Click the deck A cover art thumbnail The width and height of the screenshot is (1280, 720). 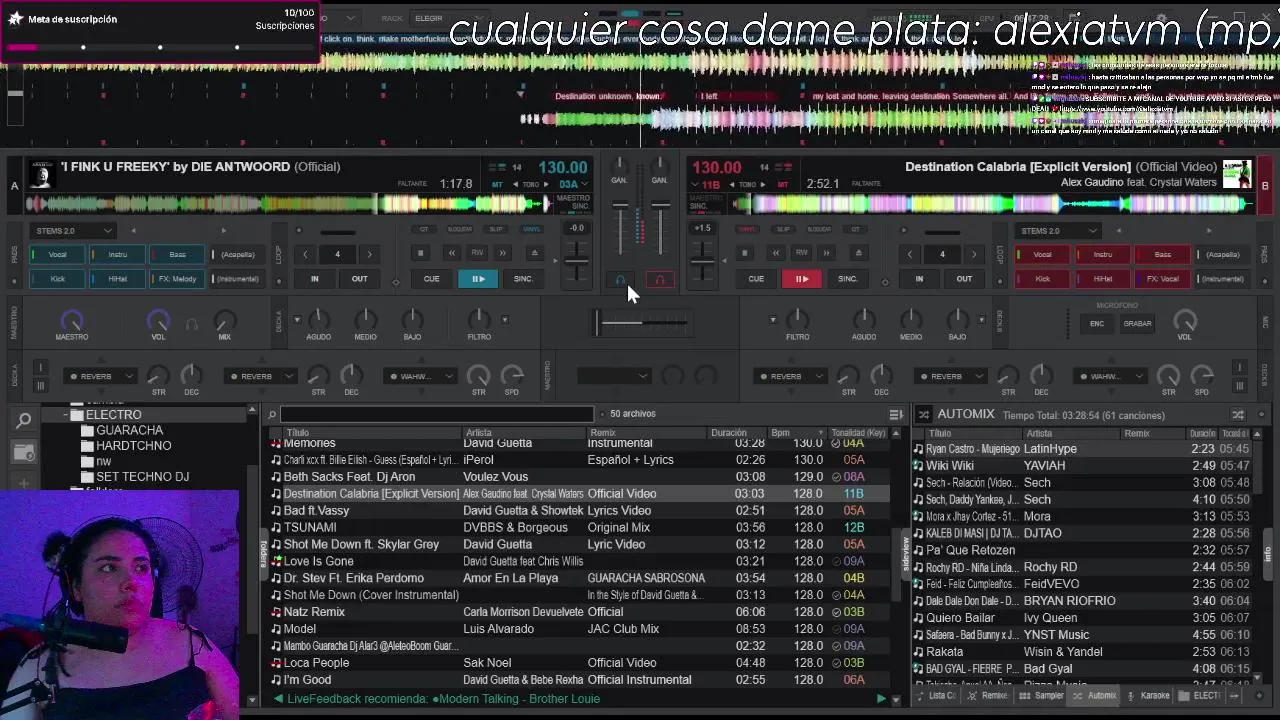click(x=41, y=175)
